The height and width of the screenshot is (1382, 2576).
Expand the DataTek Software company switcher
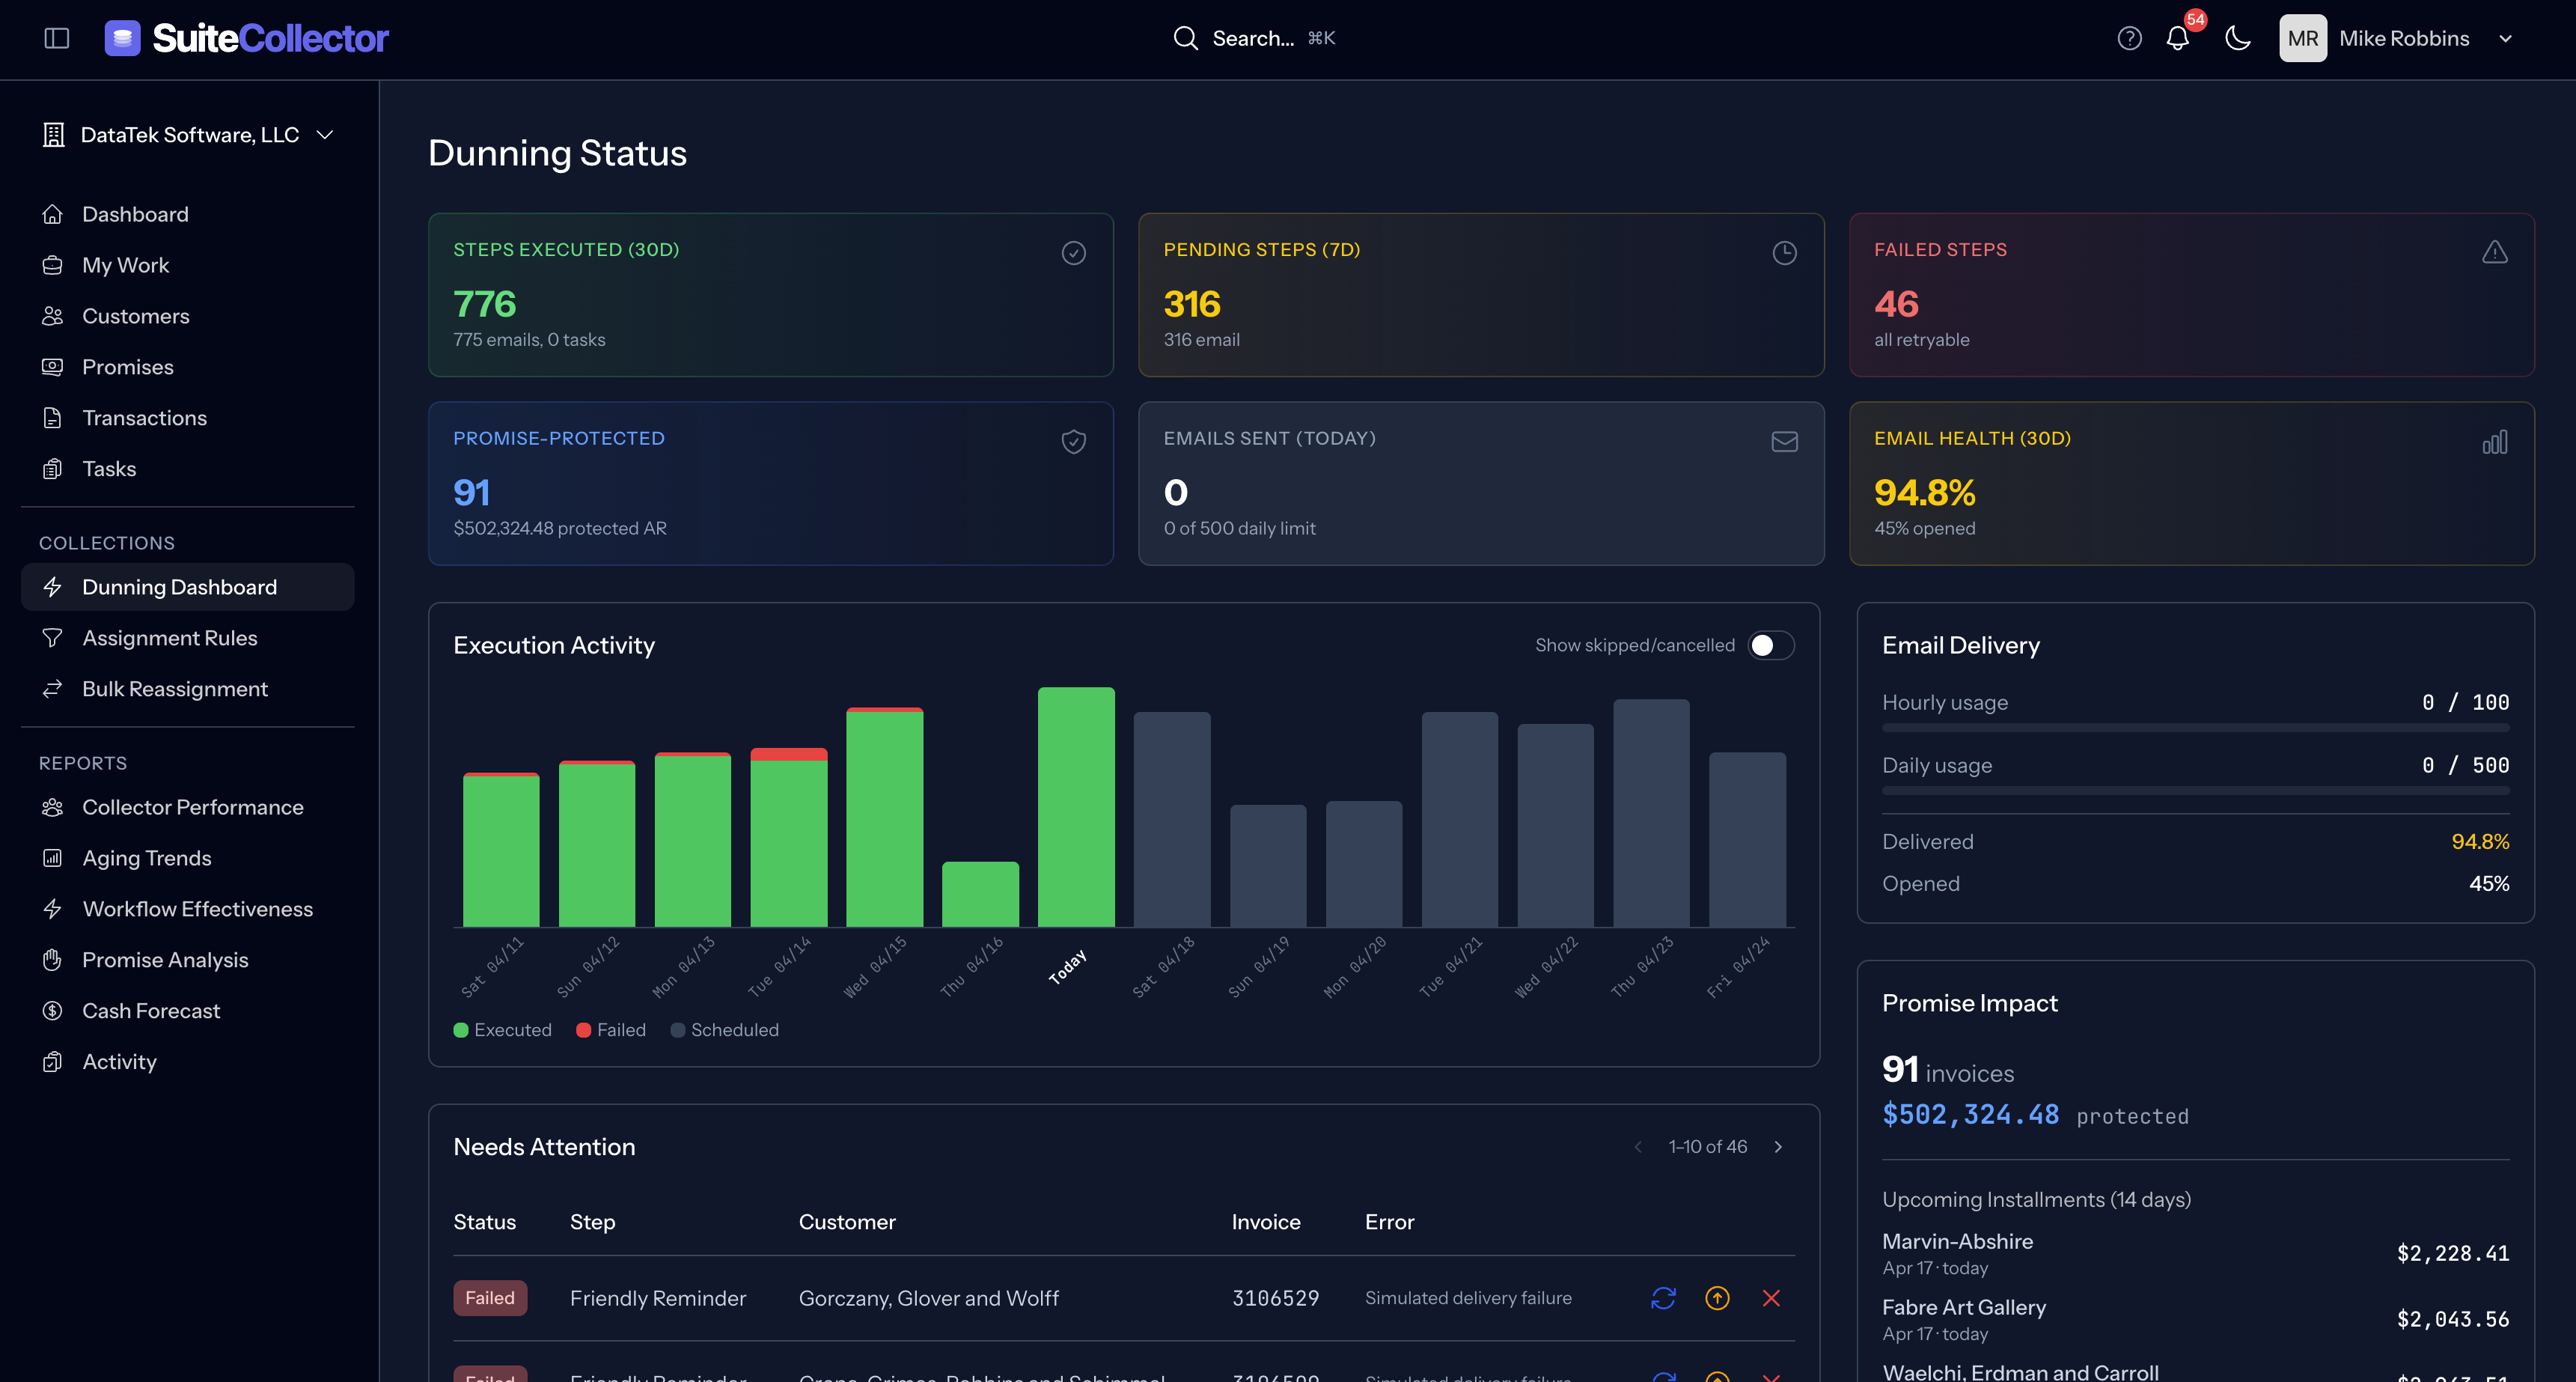point(190,134)
